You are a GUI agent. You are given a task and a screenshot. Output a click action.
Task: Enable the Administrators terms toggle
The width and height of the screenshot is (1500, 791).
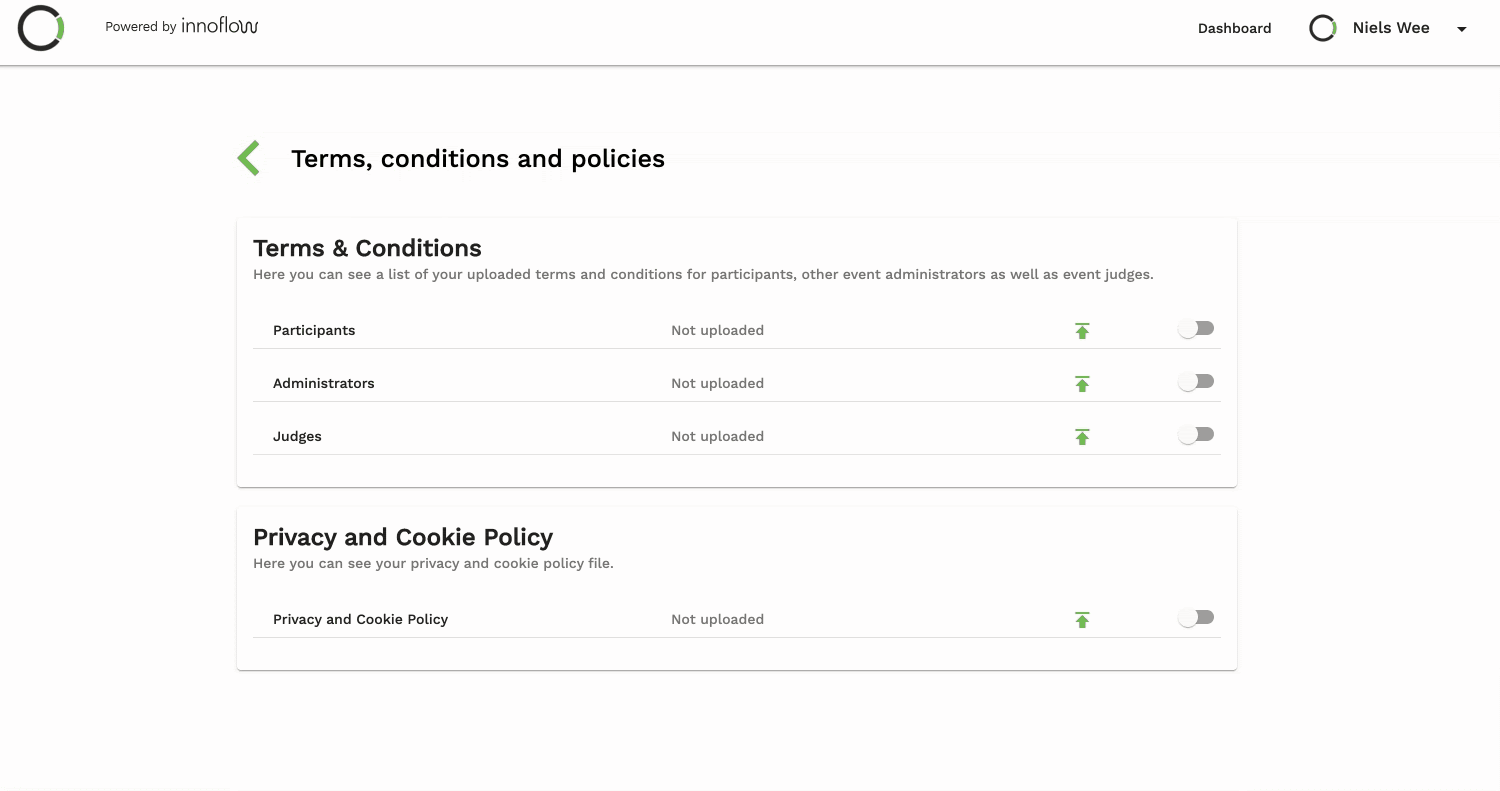click(x=1196, y=382)
